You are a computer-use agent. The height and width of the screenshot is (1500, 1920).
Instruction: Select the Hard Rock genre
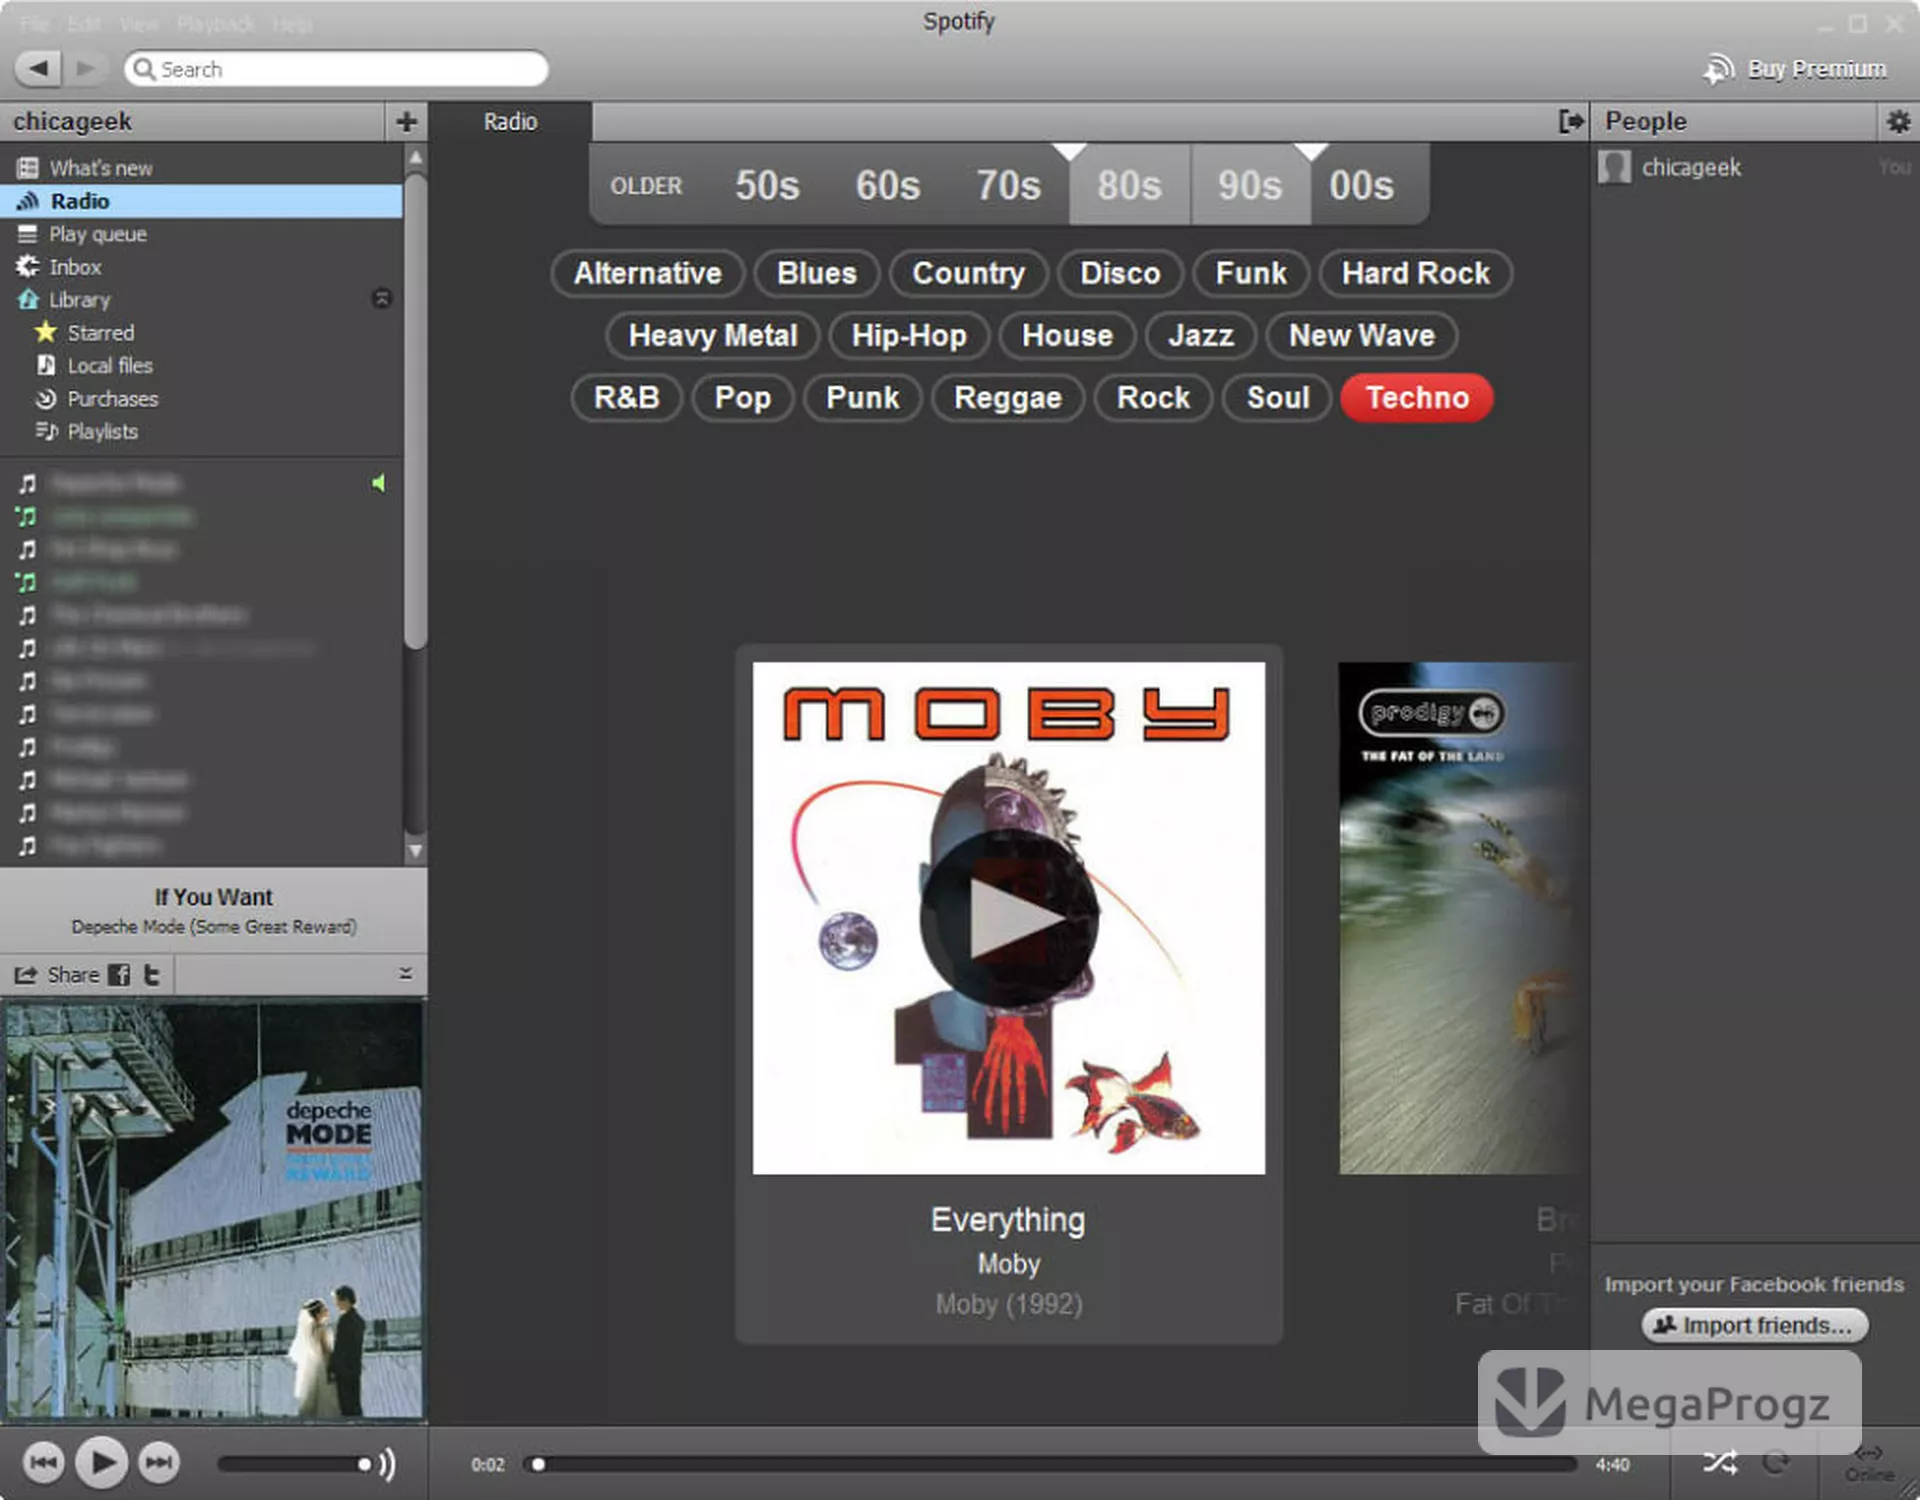(x=1415, y=273)
